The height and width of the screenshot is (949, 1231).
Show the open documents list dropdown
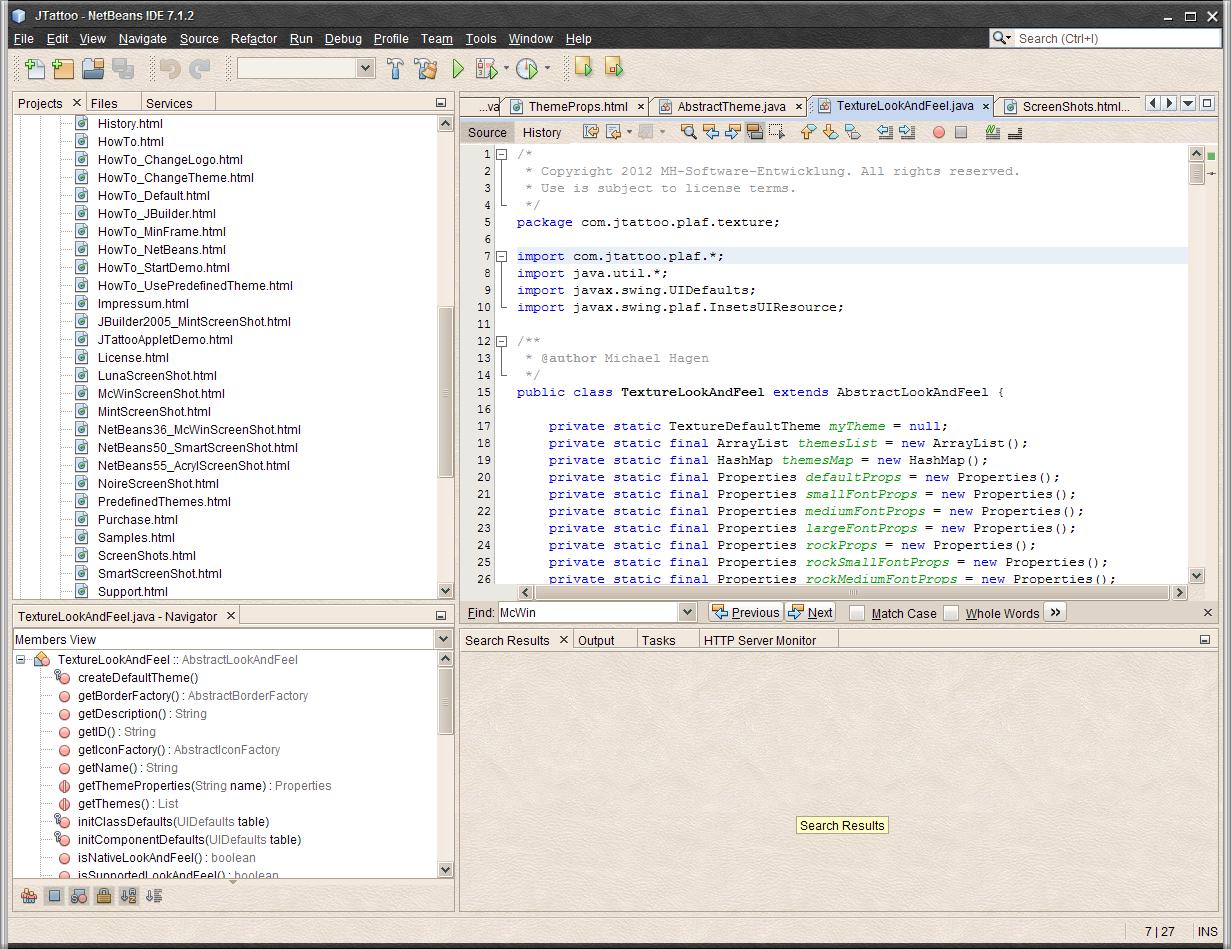click(1188, 103)
